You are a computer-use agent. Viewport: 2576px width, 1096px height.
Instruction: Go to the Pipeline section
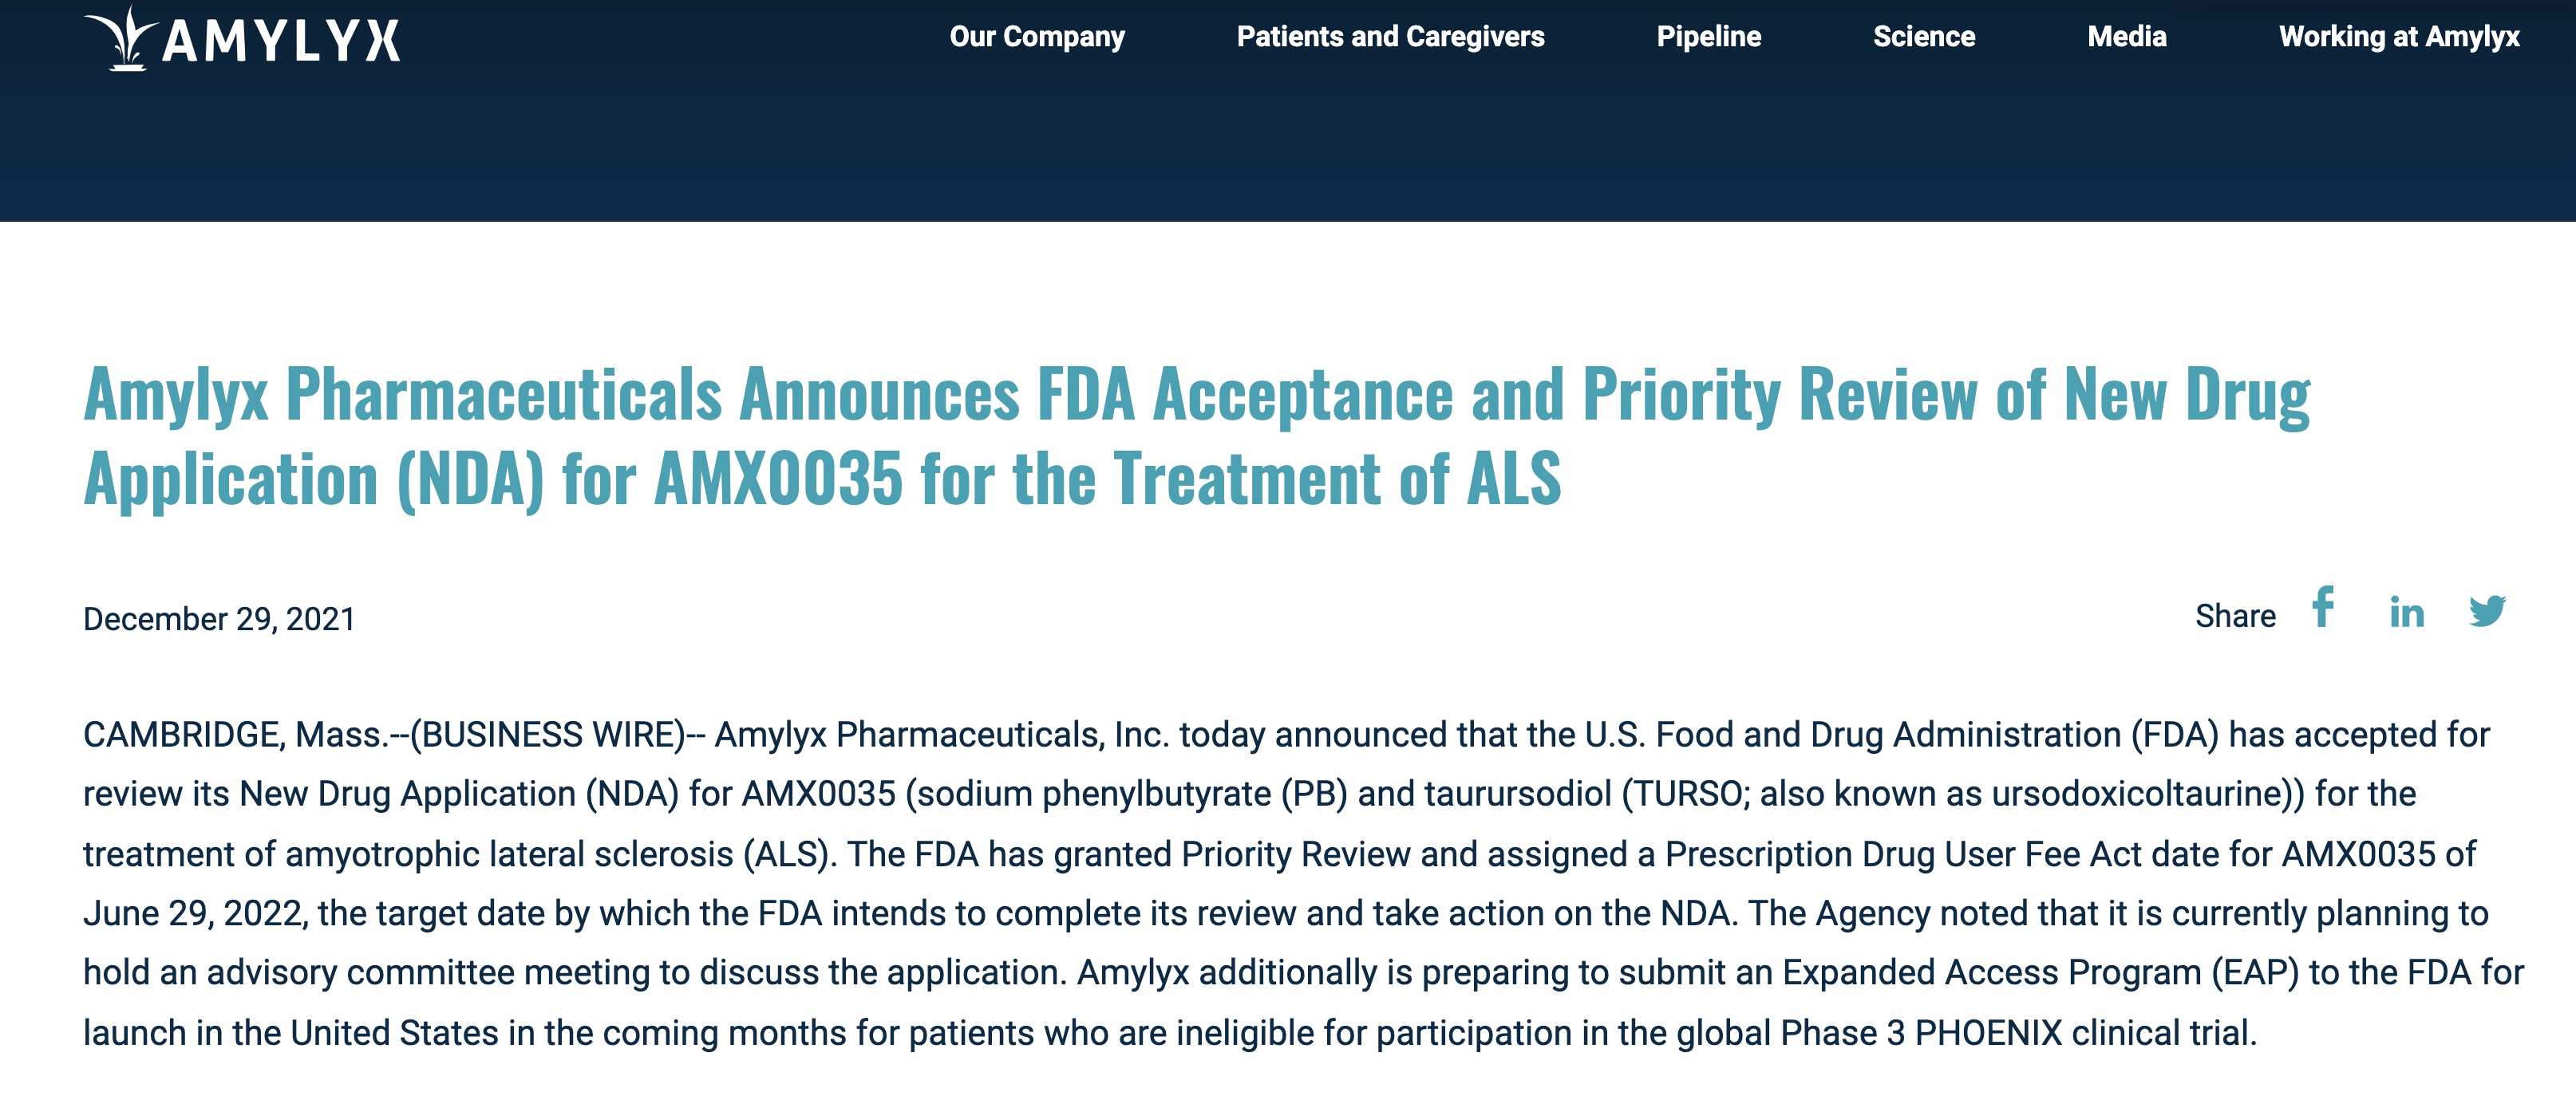click(x=1708, y=37)
